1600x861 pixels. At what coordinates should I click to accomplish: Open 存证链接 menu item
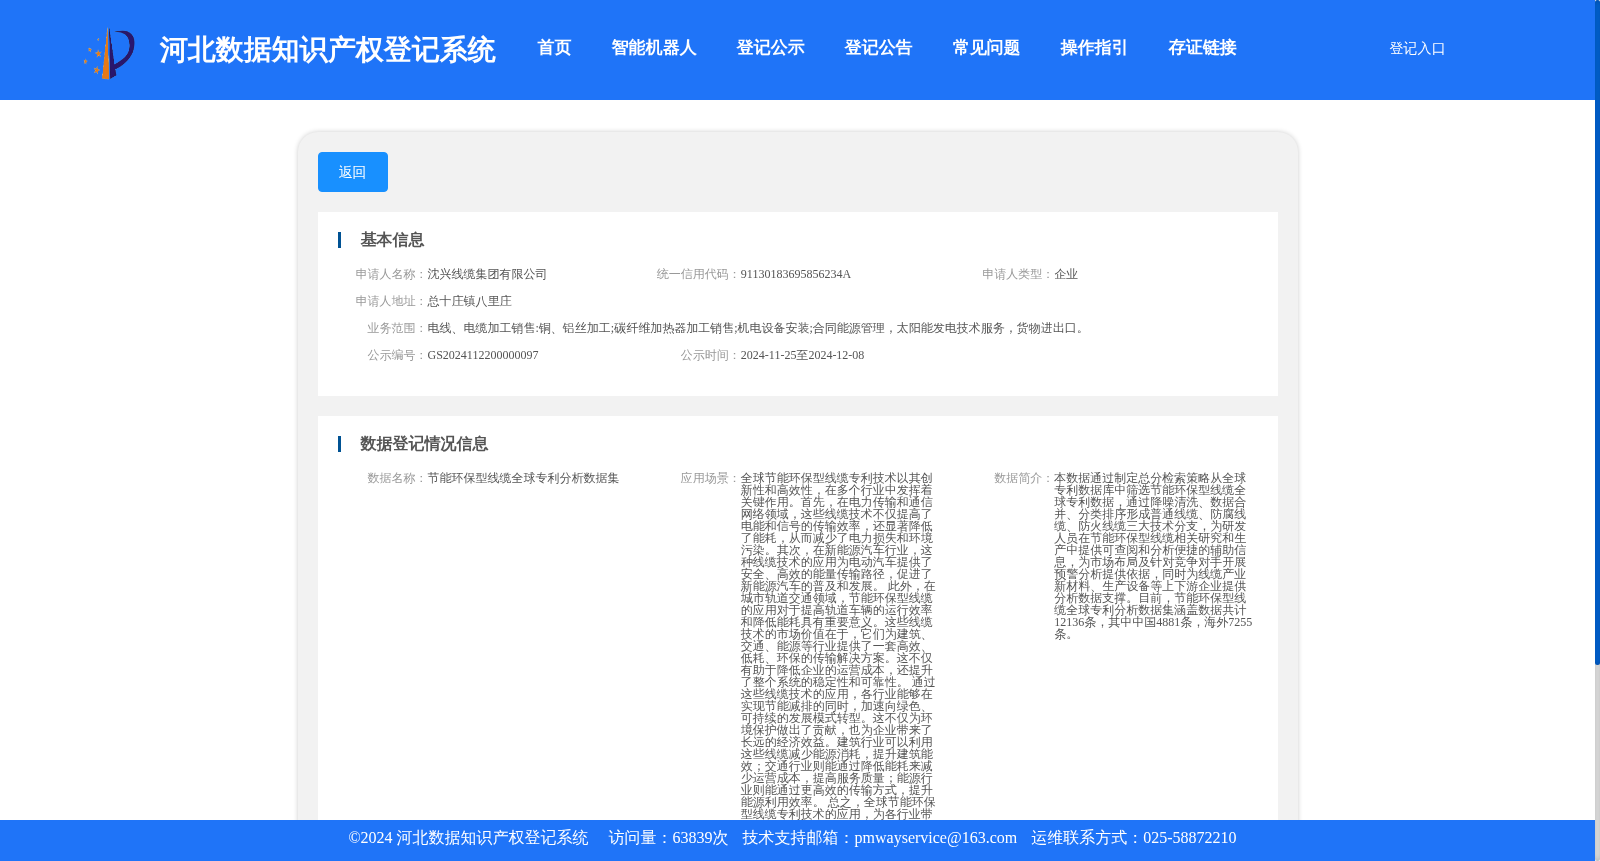[x=1202, y=48]
